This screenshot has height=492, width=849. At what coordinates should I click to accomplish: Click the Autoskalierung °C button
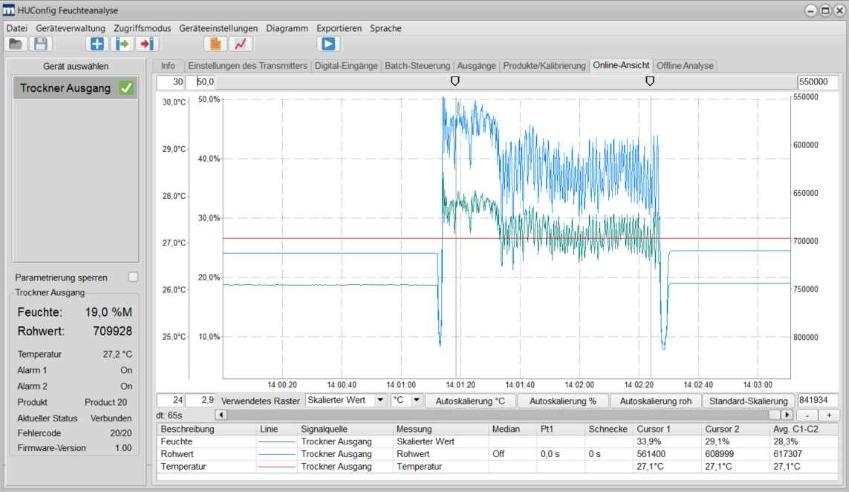(x=470, y=400)
